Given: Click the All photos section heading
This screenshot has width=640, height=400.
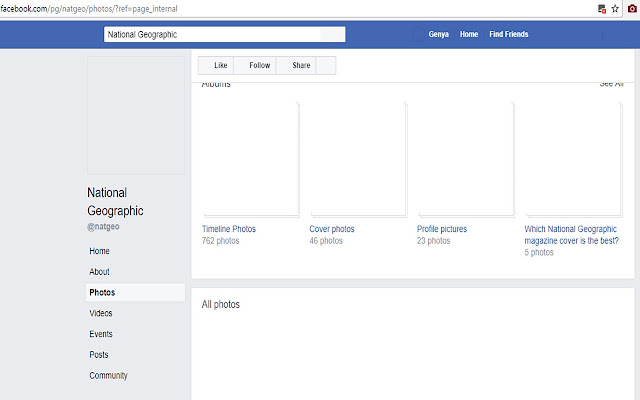Looking at the screenshot, I should pos(220,304).
